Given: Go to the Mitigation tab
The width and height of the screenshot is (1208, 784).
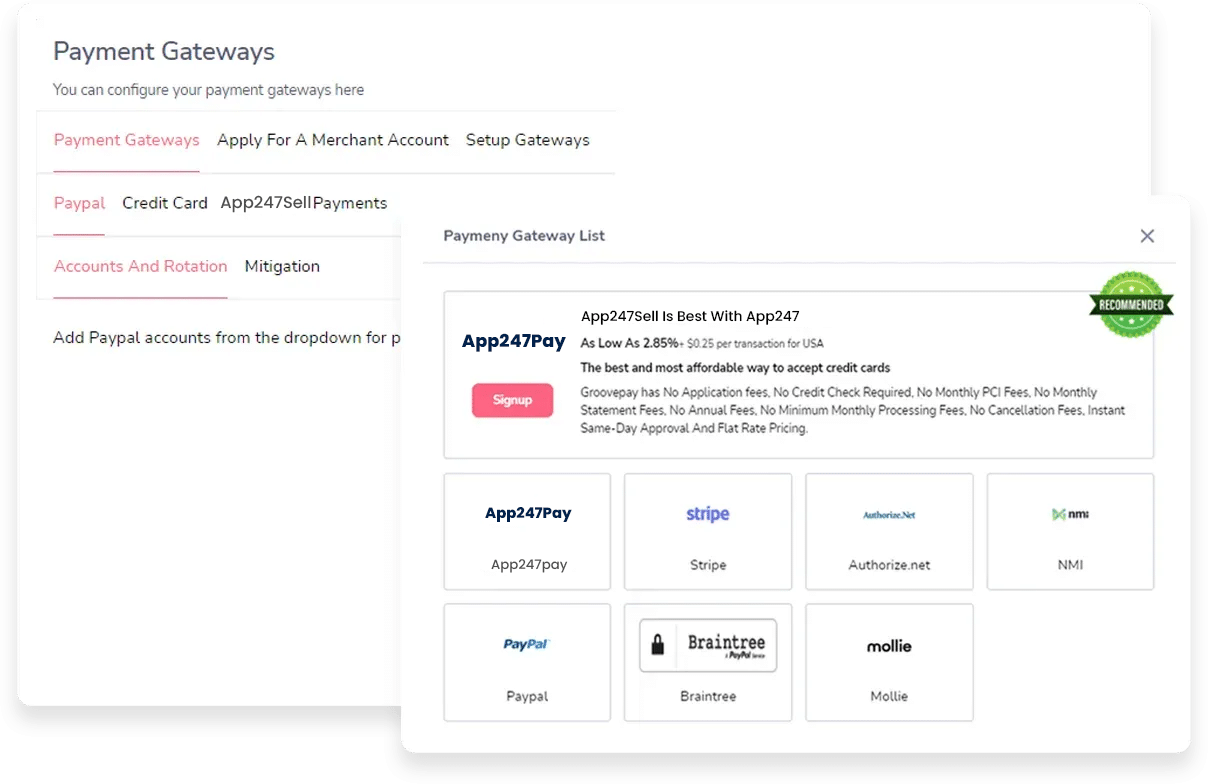Looking at the screenshot, I should point(282,266).
